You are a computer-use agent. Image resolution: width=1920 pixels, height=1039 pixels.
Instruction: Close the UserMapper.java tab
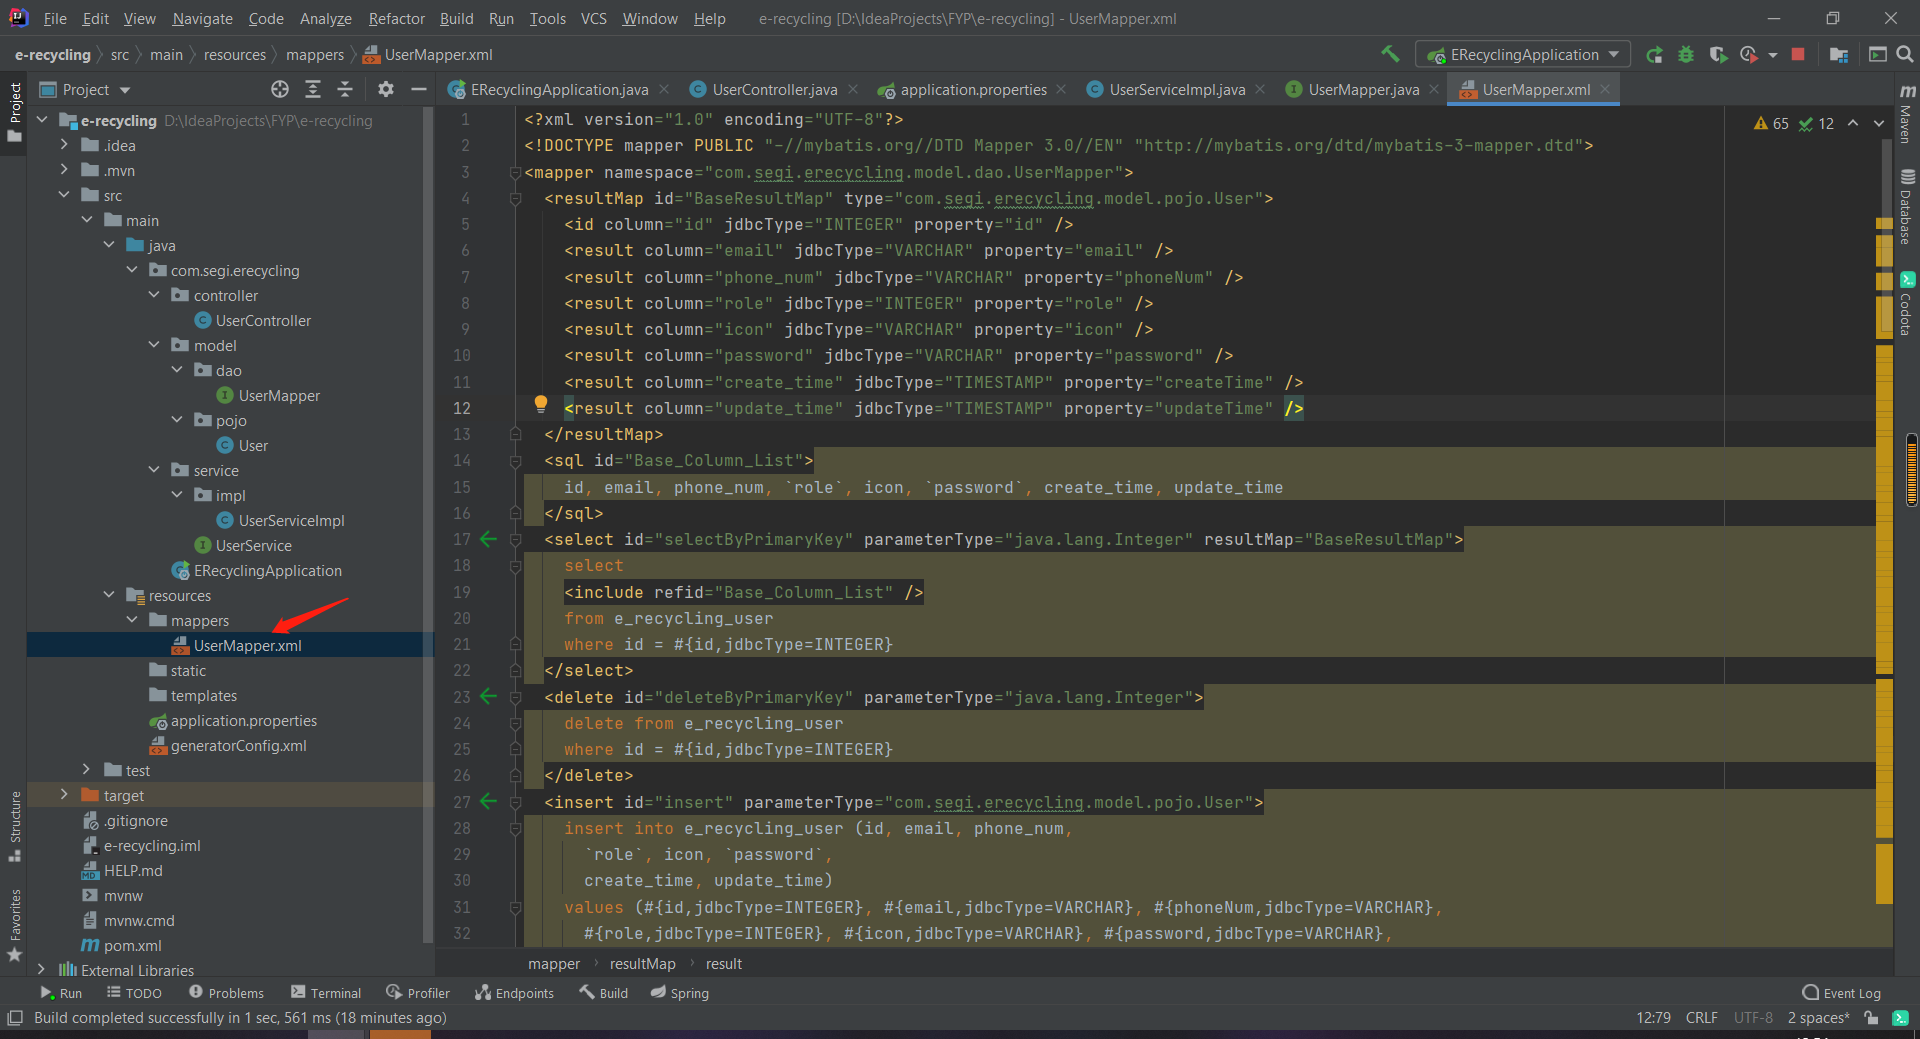[1434, 89]
